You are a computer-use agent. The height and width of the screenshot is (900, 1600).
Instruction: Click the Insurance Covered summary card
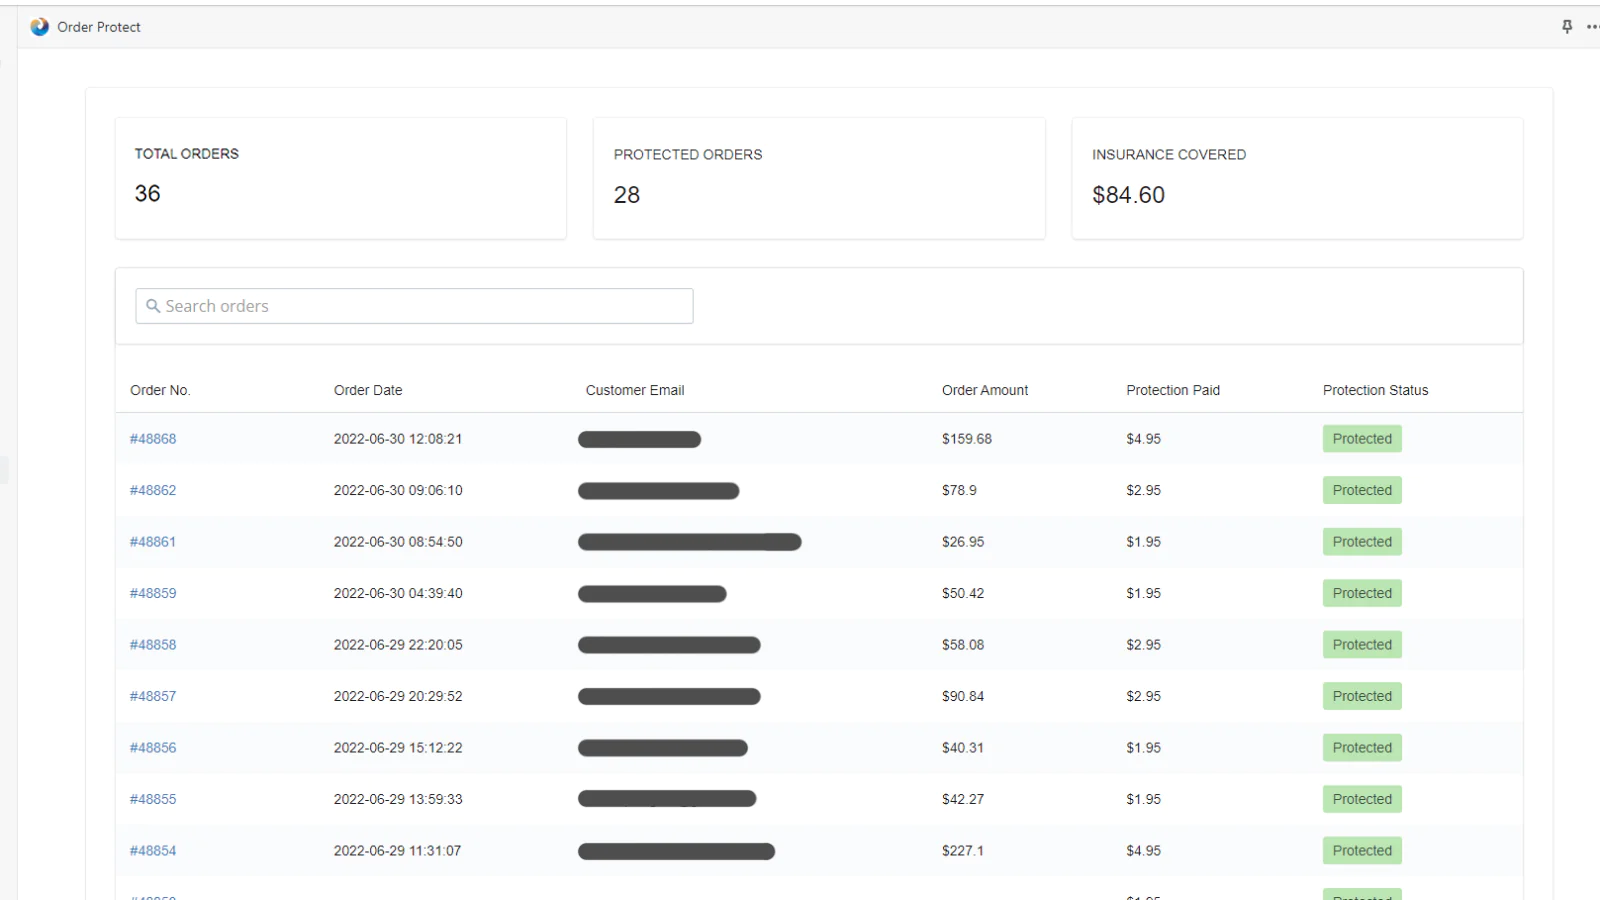[1296, 178]
